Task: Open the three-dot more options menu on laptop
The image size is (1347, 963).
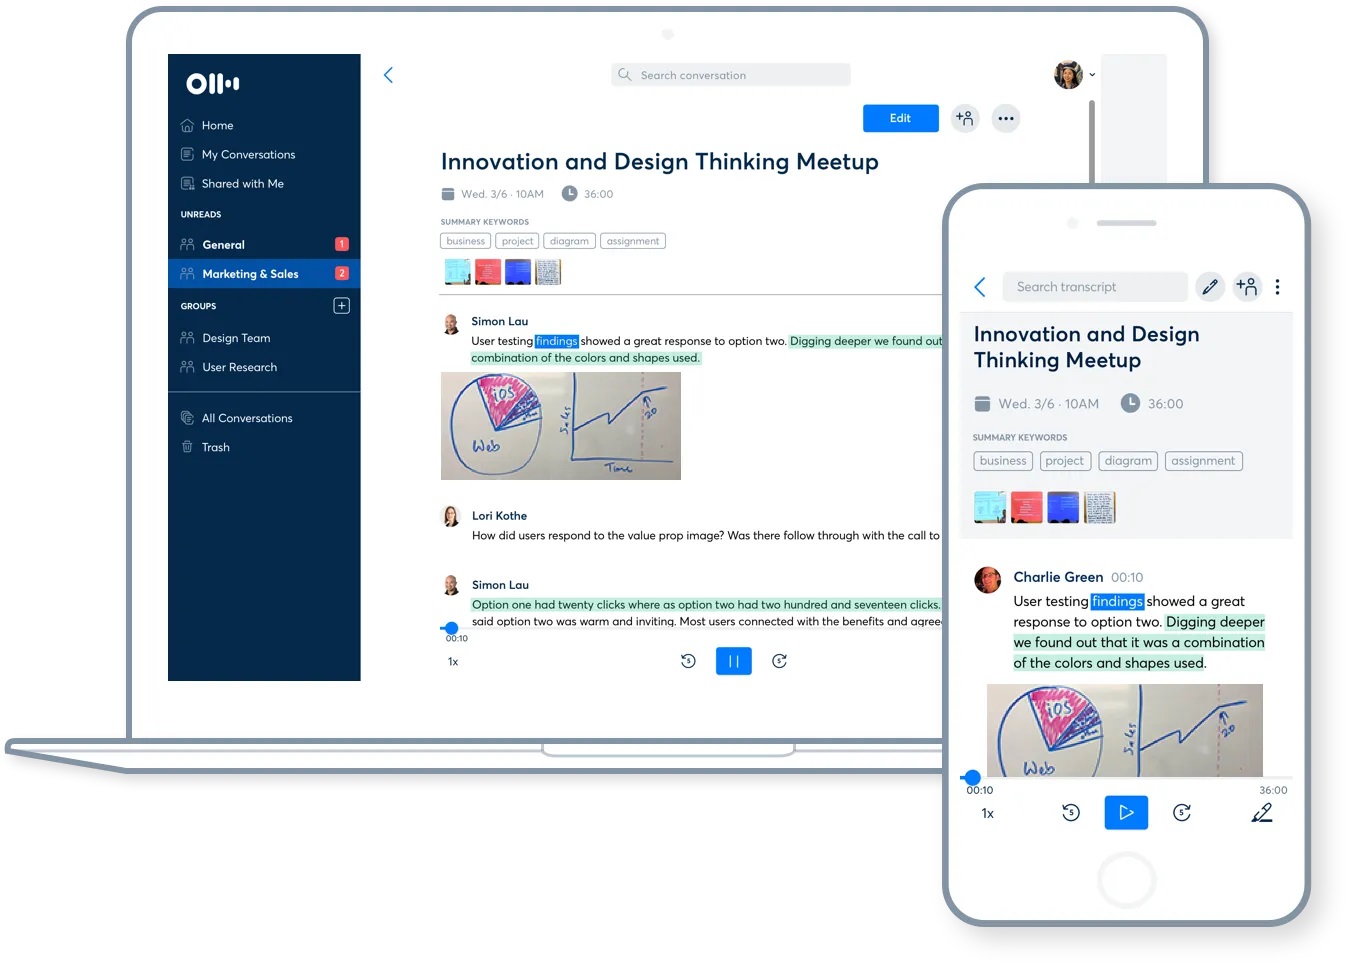Action: (1005, 118)
